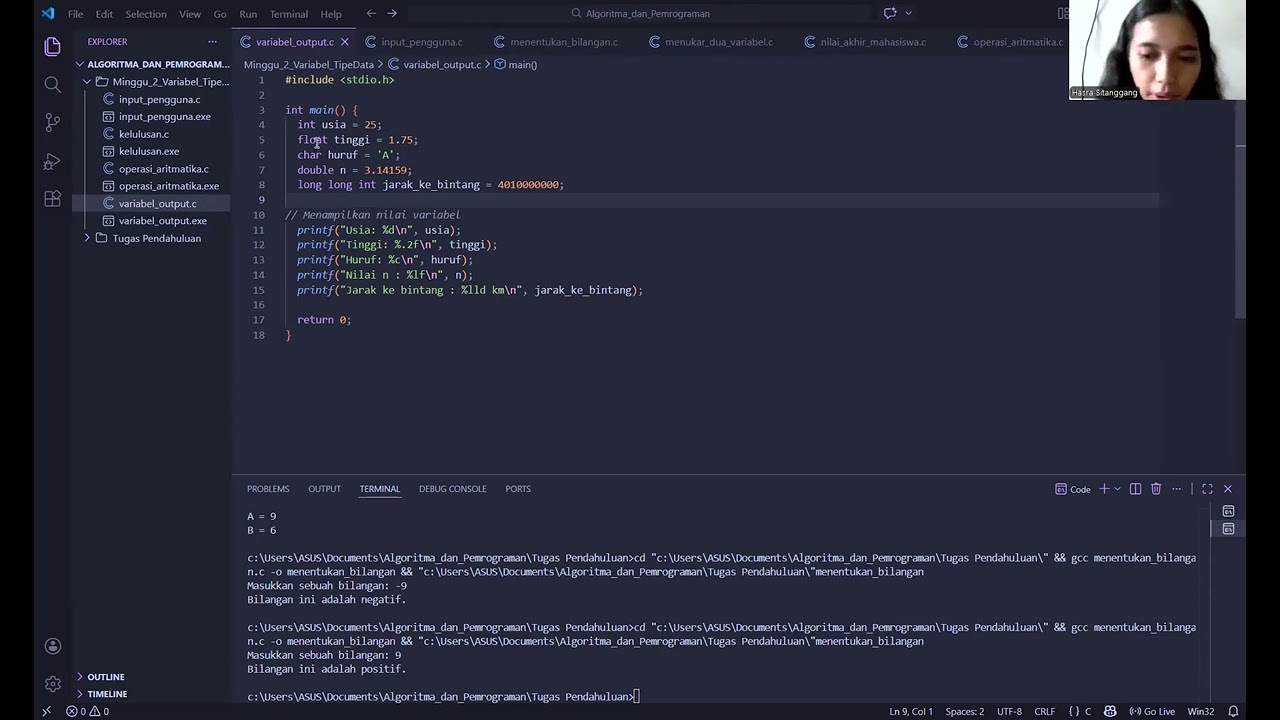Screen dimensions: 1280x720
Task: Collapse the ALGORITMA_DAN_PEMROGRAMAN root folder
Action: (150, 64)
